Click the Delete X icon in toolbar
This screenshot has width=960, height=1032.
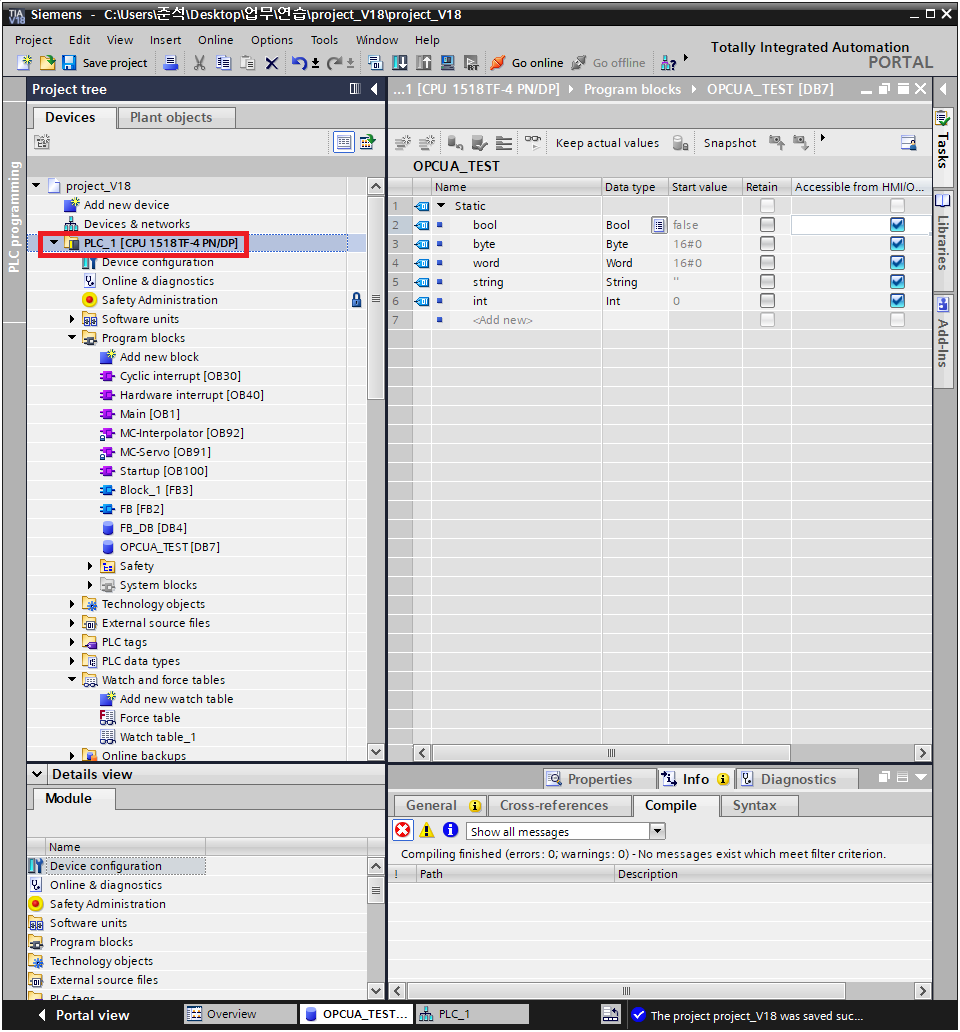pos(271,63)
